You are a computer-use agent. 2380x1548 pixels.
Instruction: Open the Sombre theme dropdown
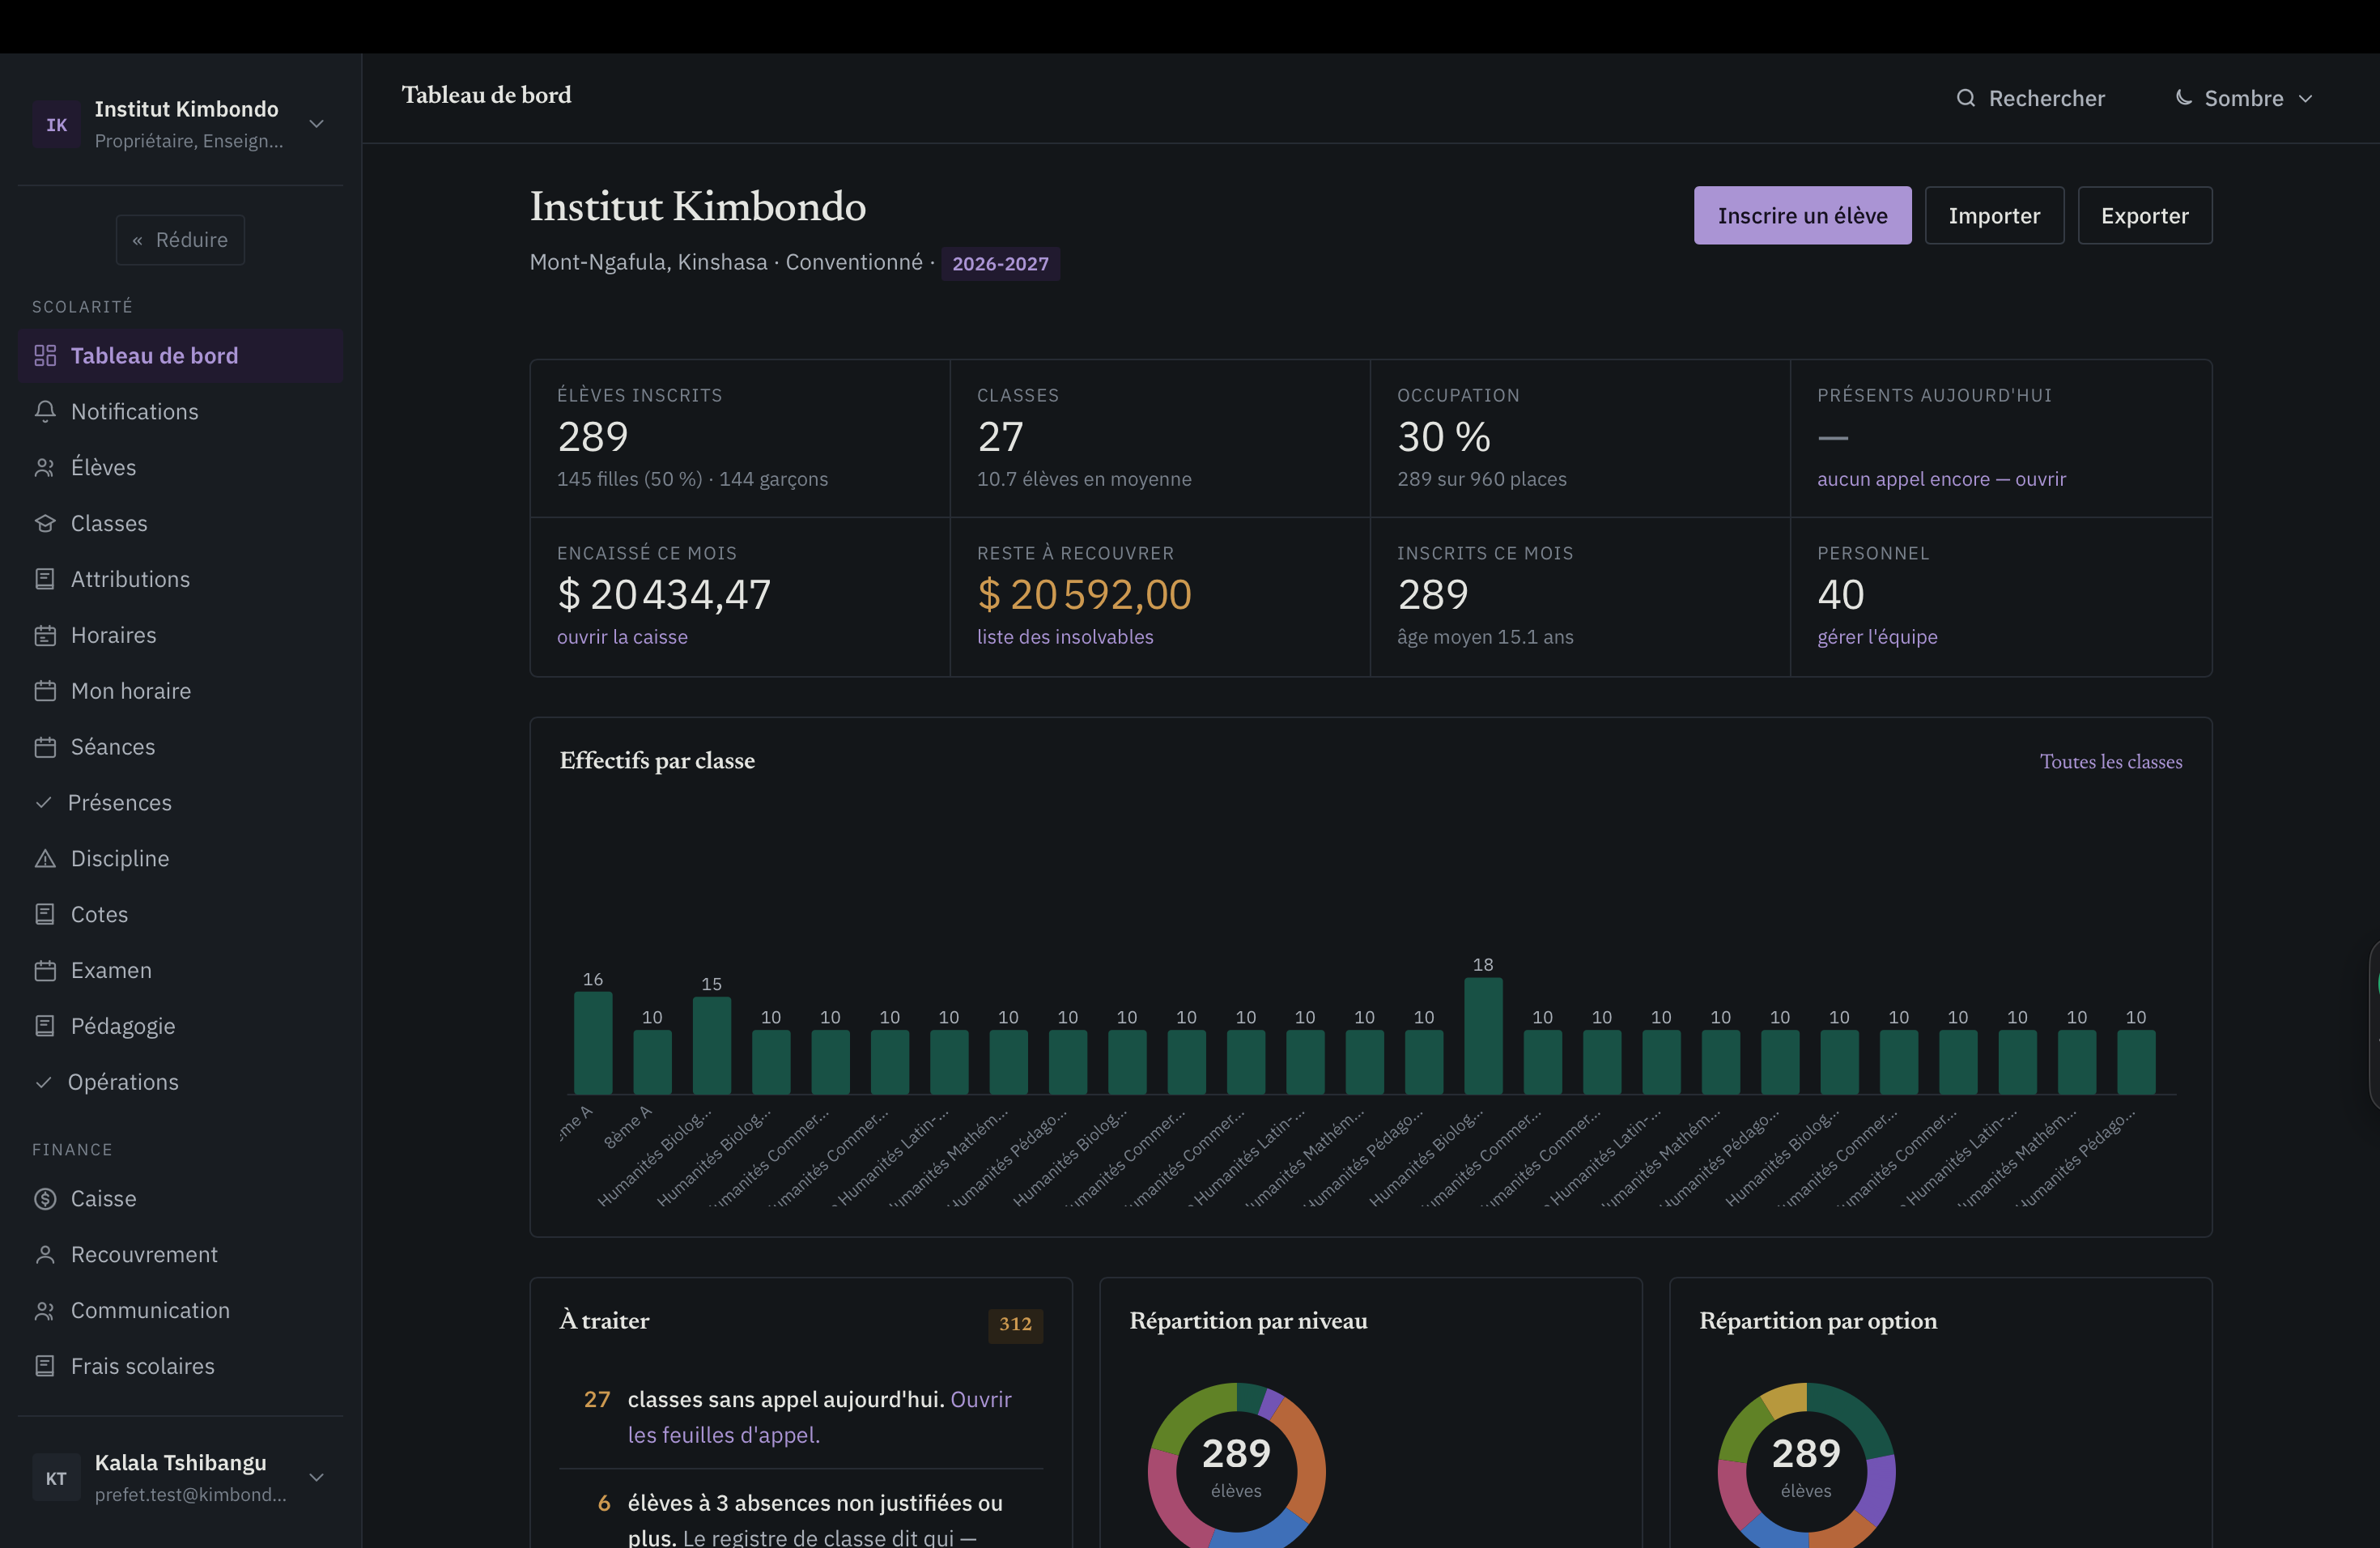click(2245, 98)
